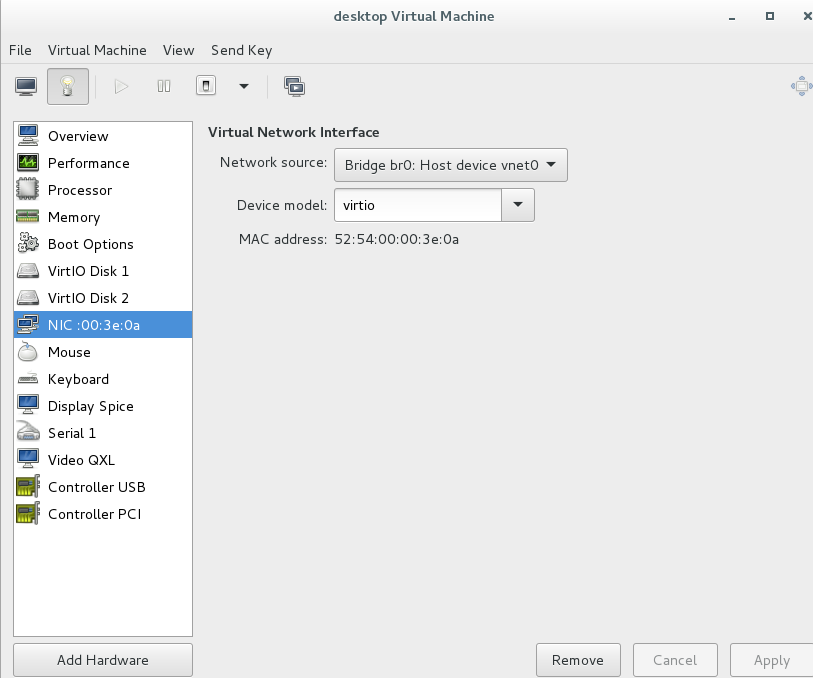Screen dimensions: 813x678
Task: Open the snapshots manager icon
Action: point(295,87)
